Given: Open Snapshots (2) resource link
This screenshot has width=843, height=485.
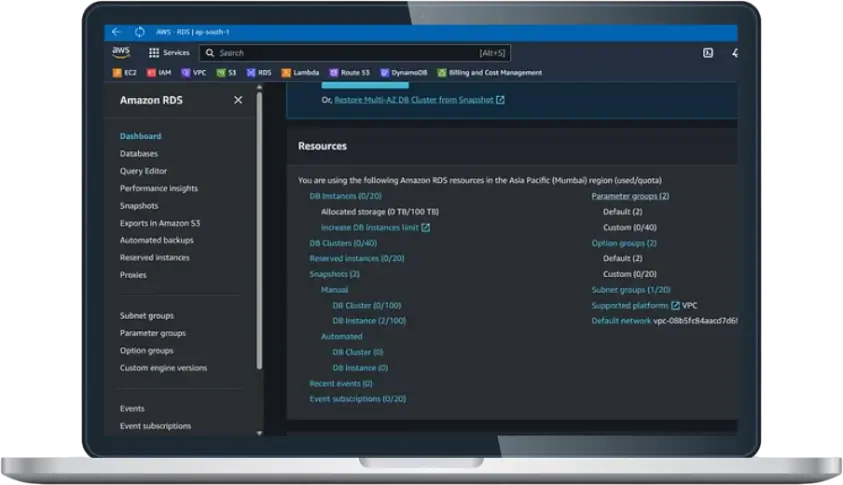Looking at the screenshot, I should [x=334, y=274].
